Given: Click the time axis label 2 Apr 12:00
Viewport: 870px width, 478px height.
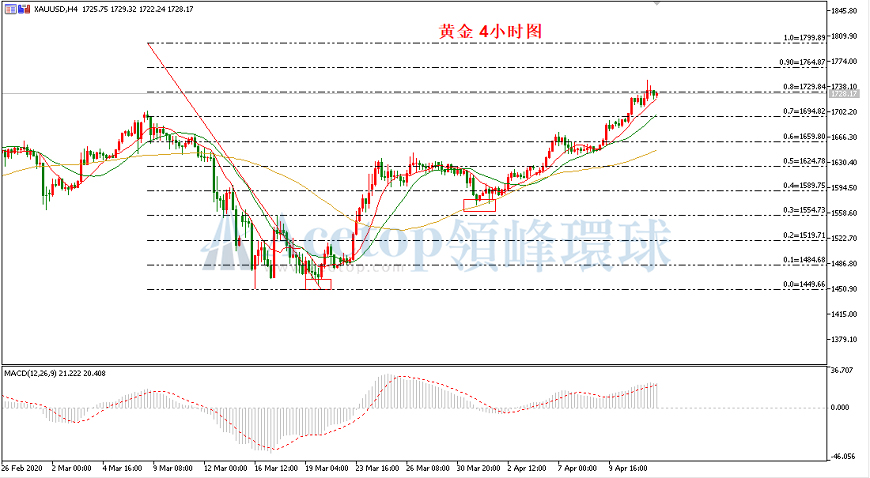Looking at the screenshot, I should (527, 469).
